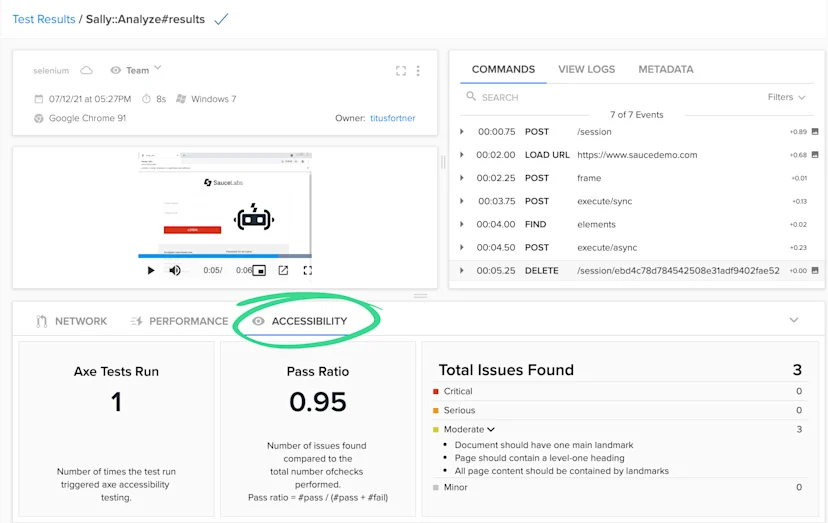Screen dimensions: 828x523
Task: Switch to the PERFORMANCE tab
Action: [x=189, y=321]
